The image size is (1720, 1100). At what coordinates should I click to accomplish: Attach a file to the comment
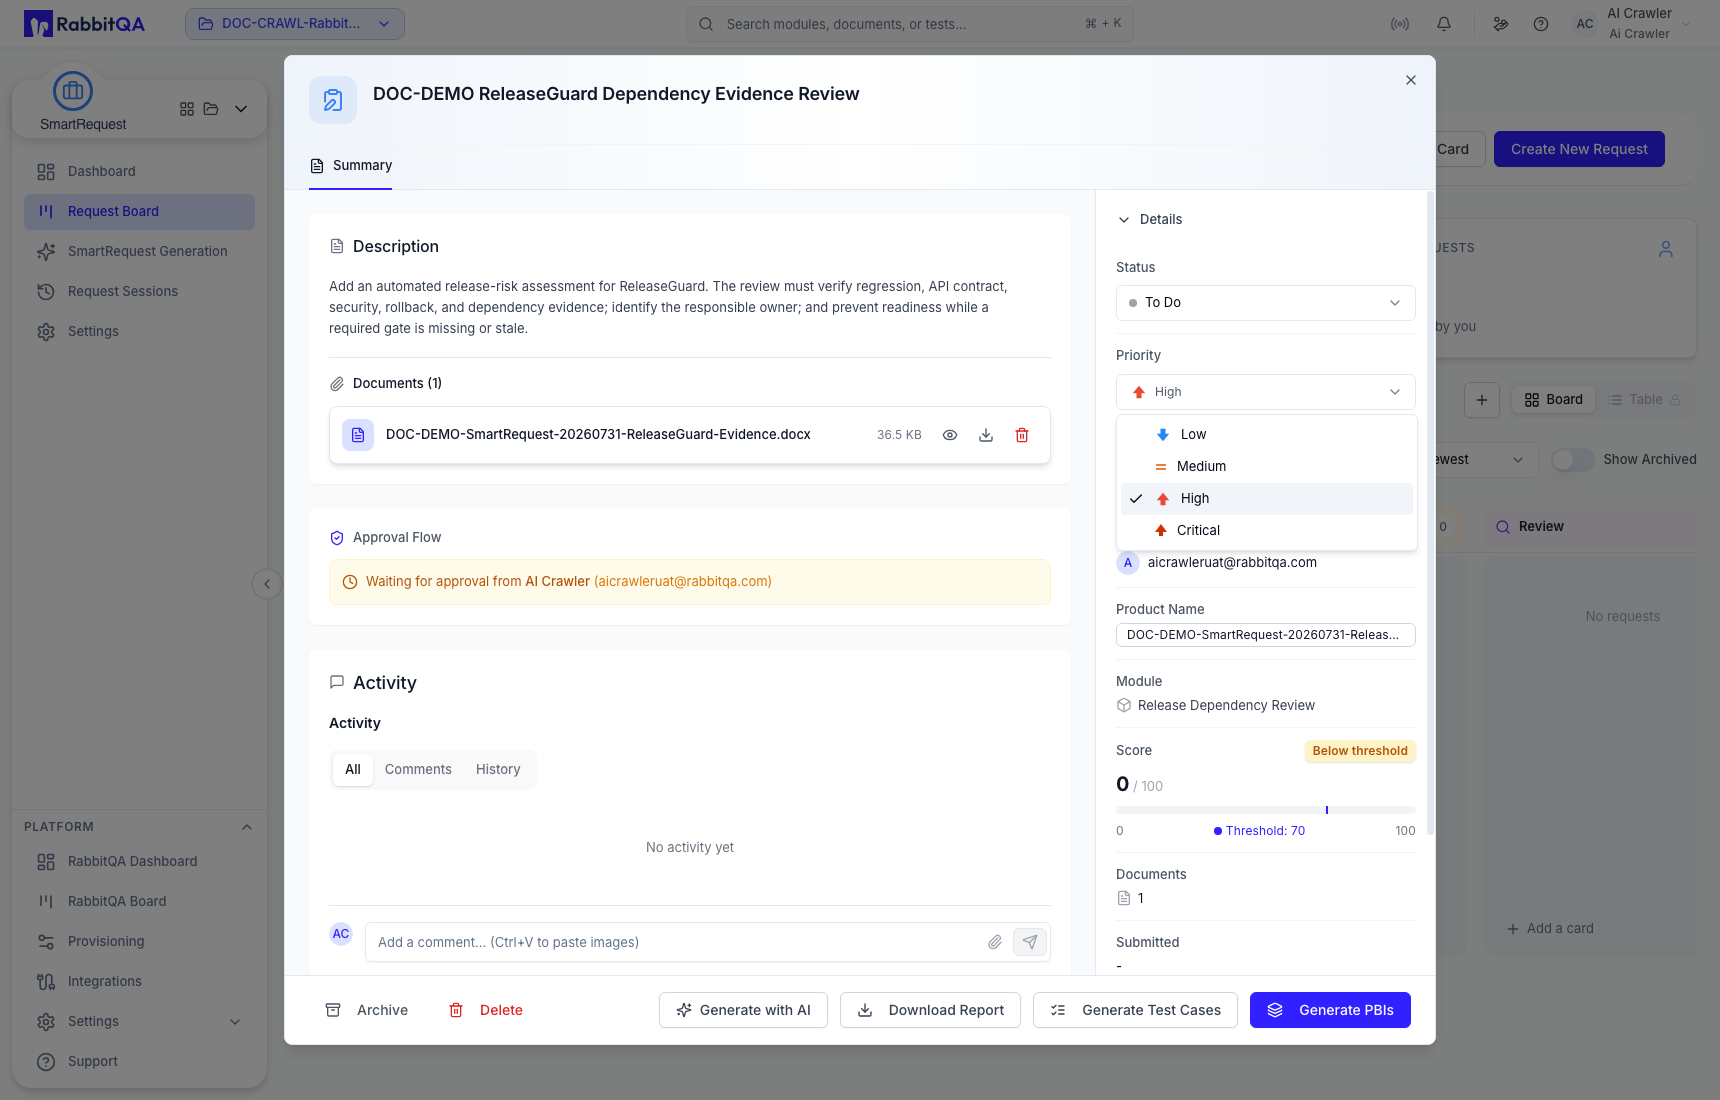995,942
